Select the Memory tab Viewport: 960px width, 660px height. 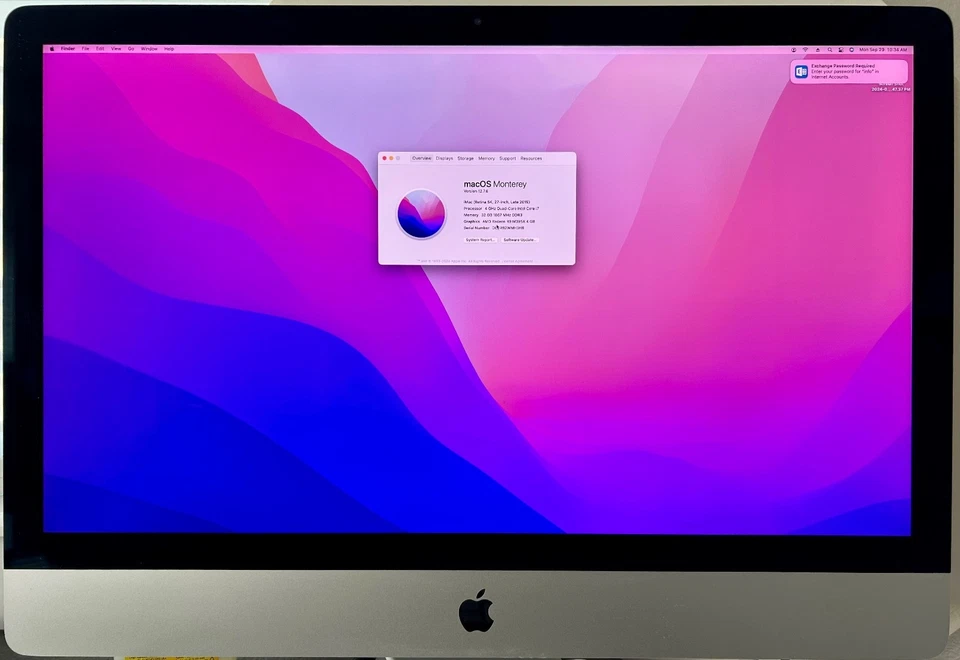(x=487, y=159)
